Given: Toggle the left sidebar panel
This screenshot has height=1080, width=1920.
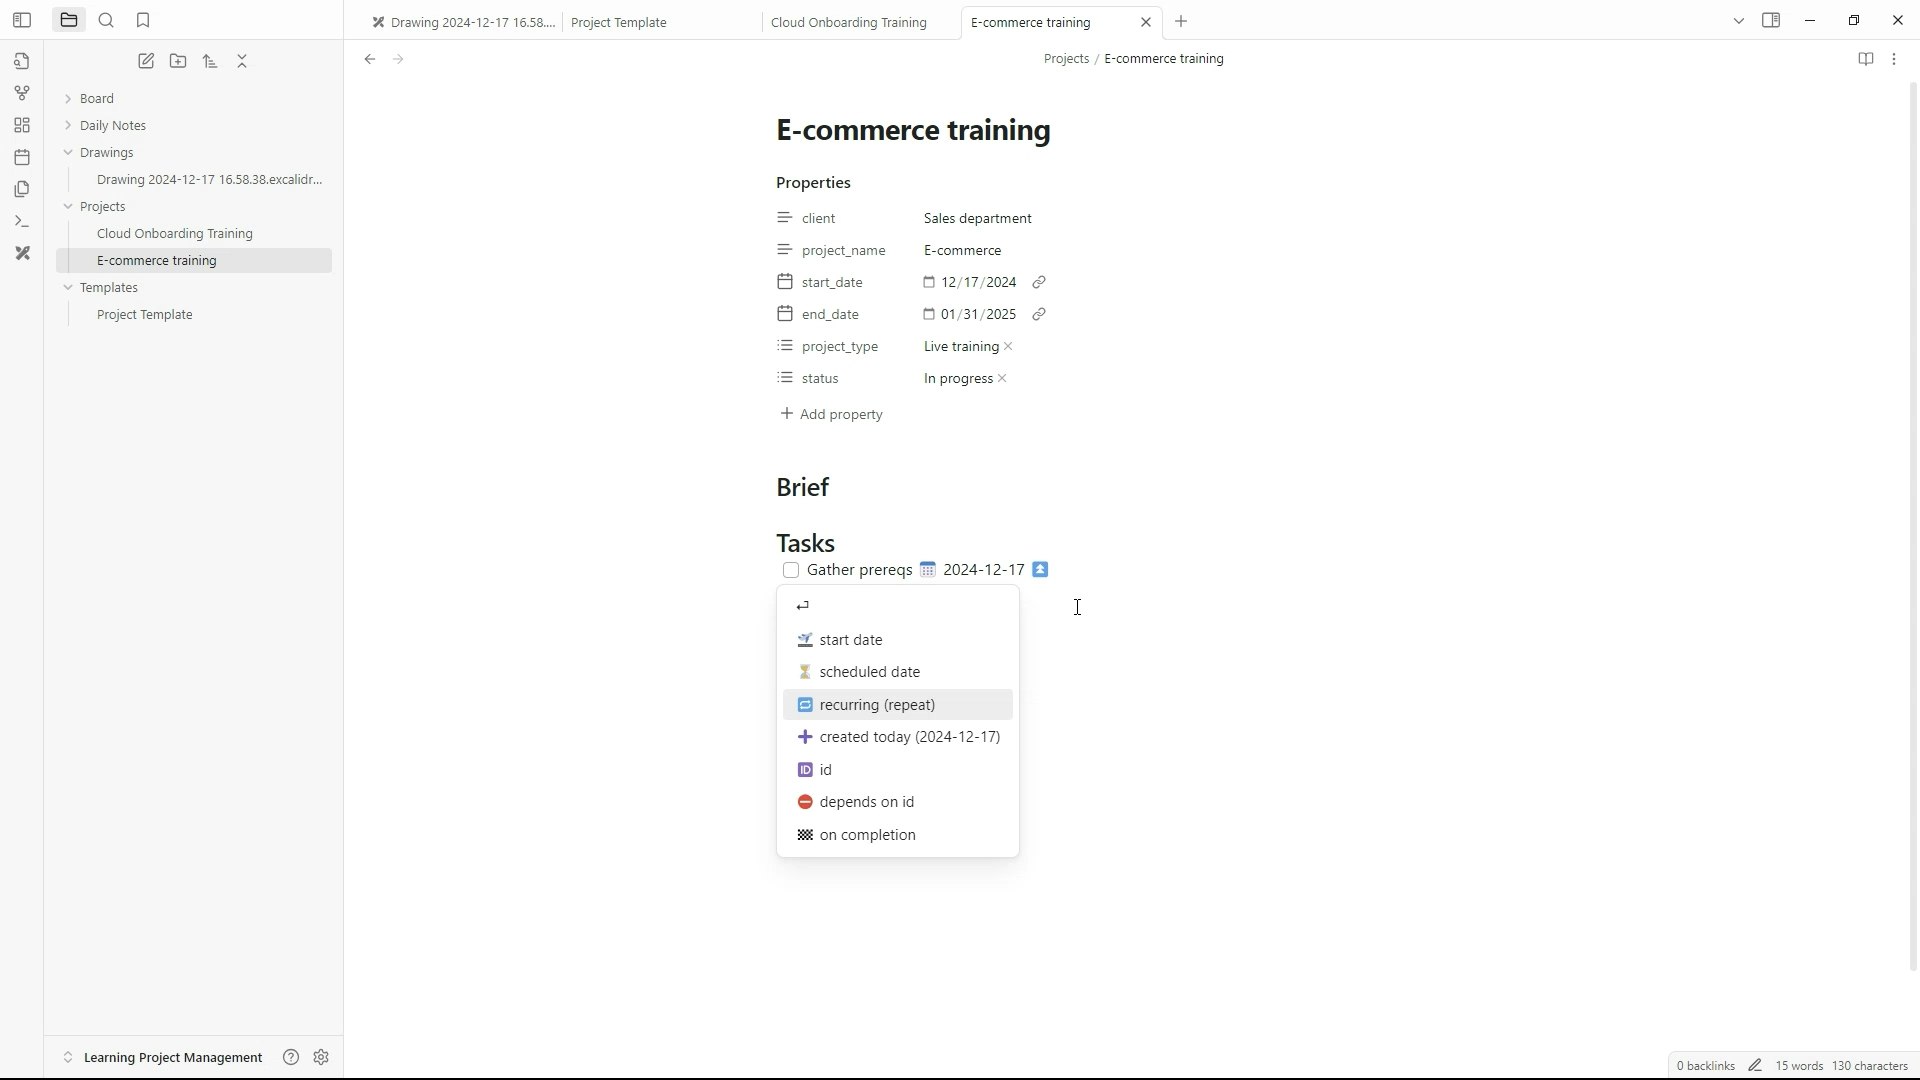Looking at the screenshot, I should point(22,20).
